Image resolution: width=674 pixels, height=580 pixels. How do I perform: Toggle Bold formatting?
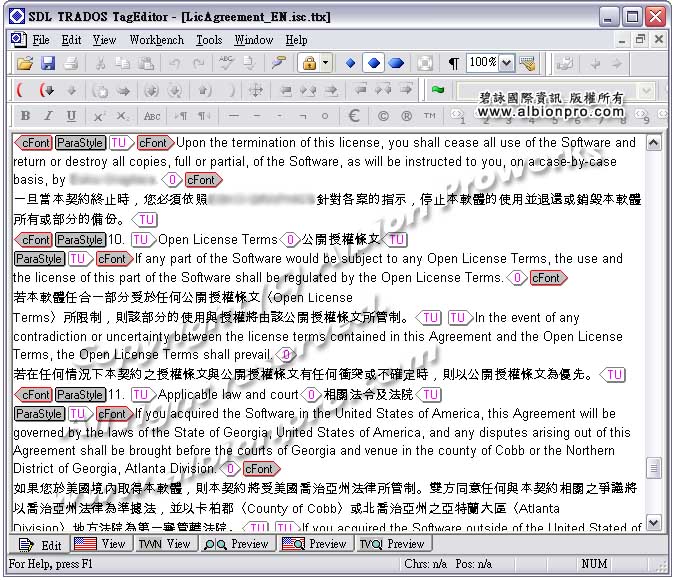[25, 116]
